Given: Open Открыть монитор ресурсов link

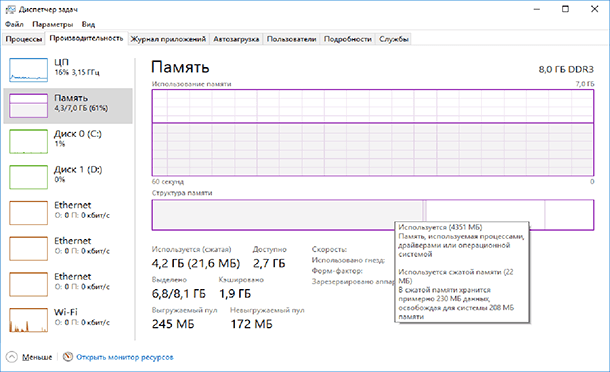Looking at the screenshot, I should [x=124, y=357].
